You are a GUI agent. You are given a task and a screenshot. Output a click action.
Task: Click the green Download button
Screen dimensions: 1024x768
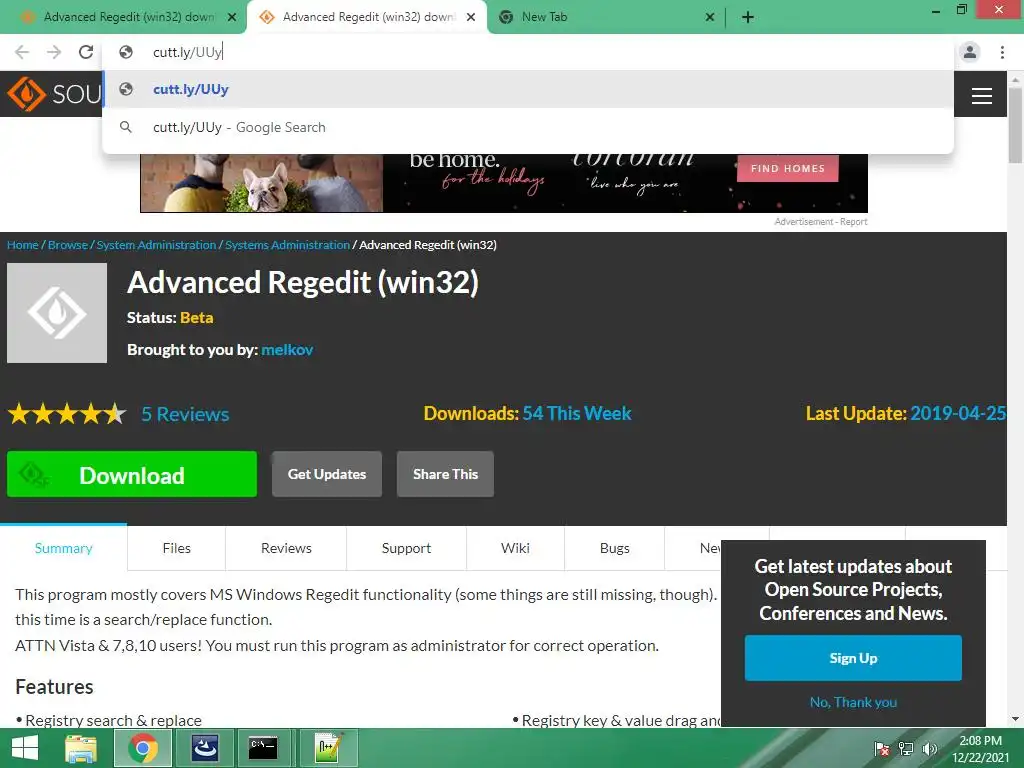[132, 474]
